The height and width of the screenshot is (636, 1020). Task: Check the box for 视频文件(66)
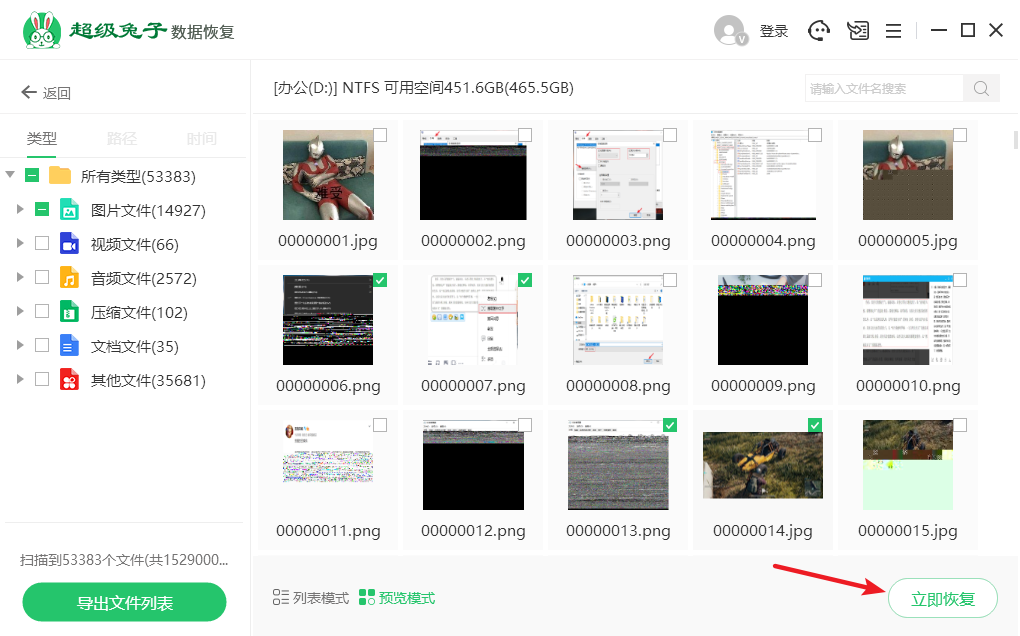[x=42, y=243]
